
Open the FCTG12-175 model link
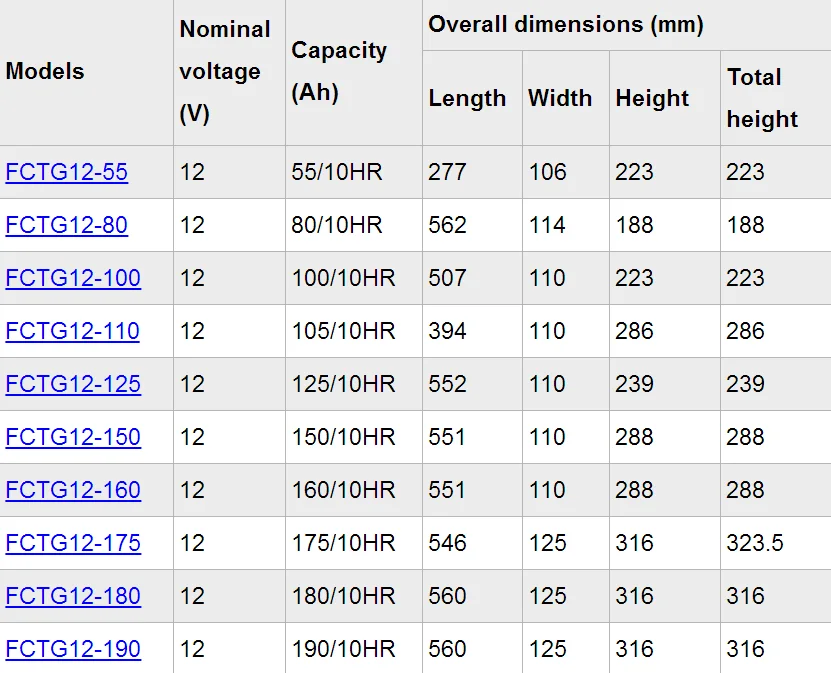coord(73,543)
